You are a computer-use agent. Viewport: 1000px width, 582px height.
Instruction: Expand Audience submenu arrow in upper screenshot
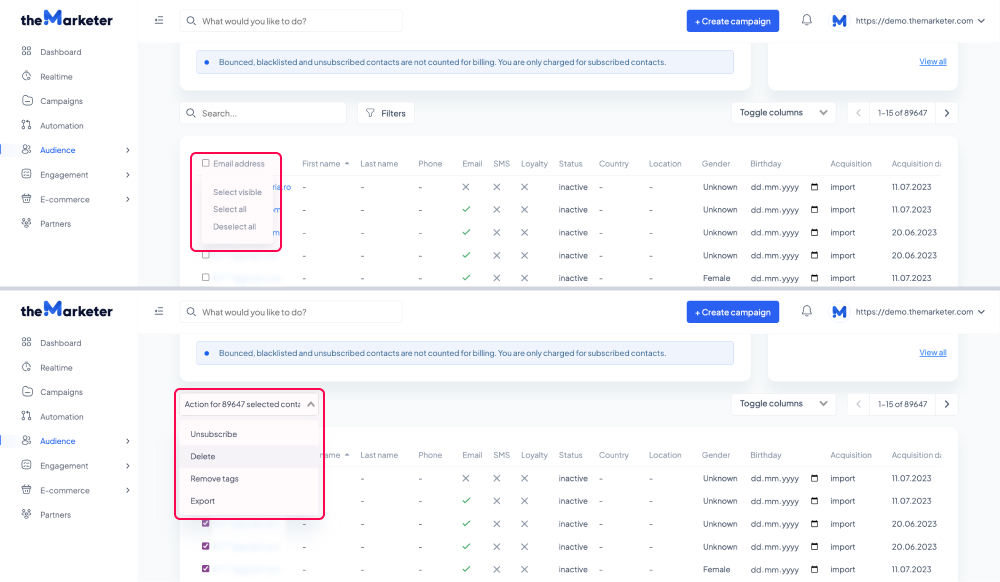pyautogui.click(x=128, y=150)
